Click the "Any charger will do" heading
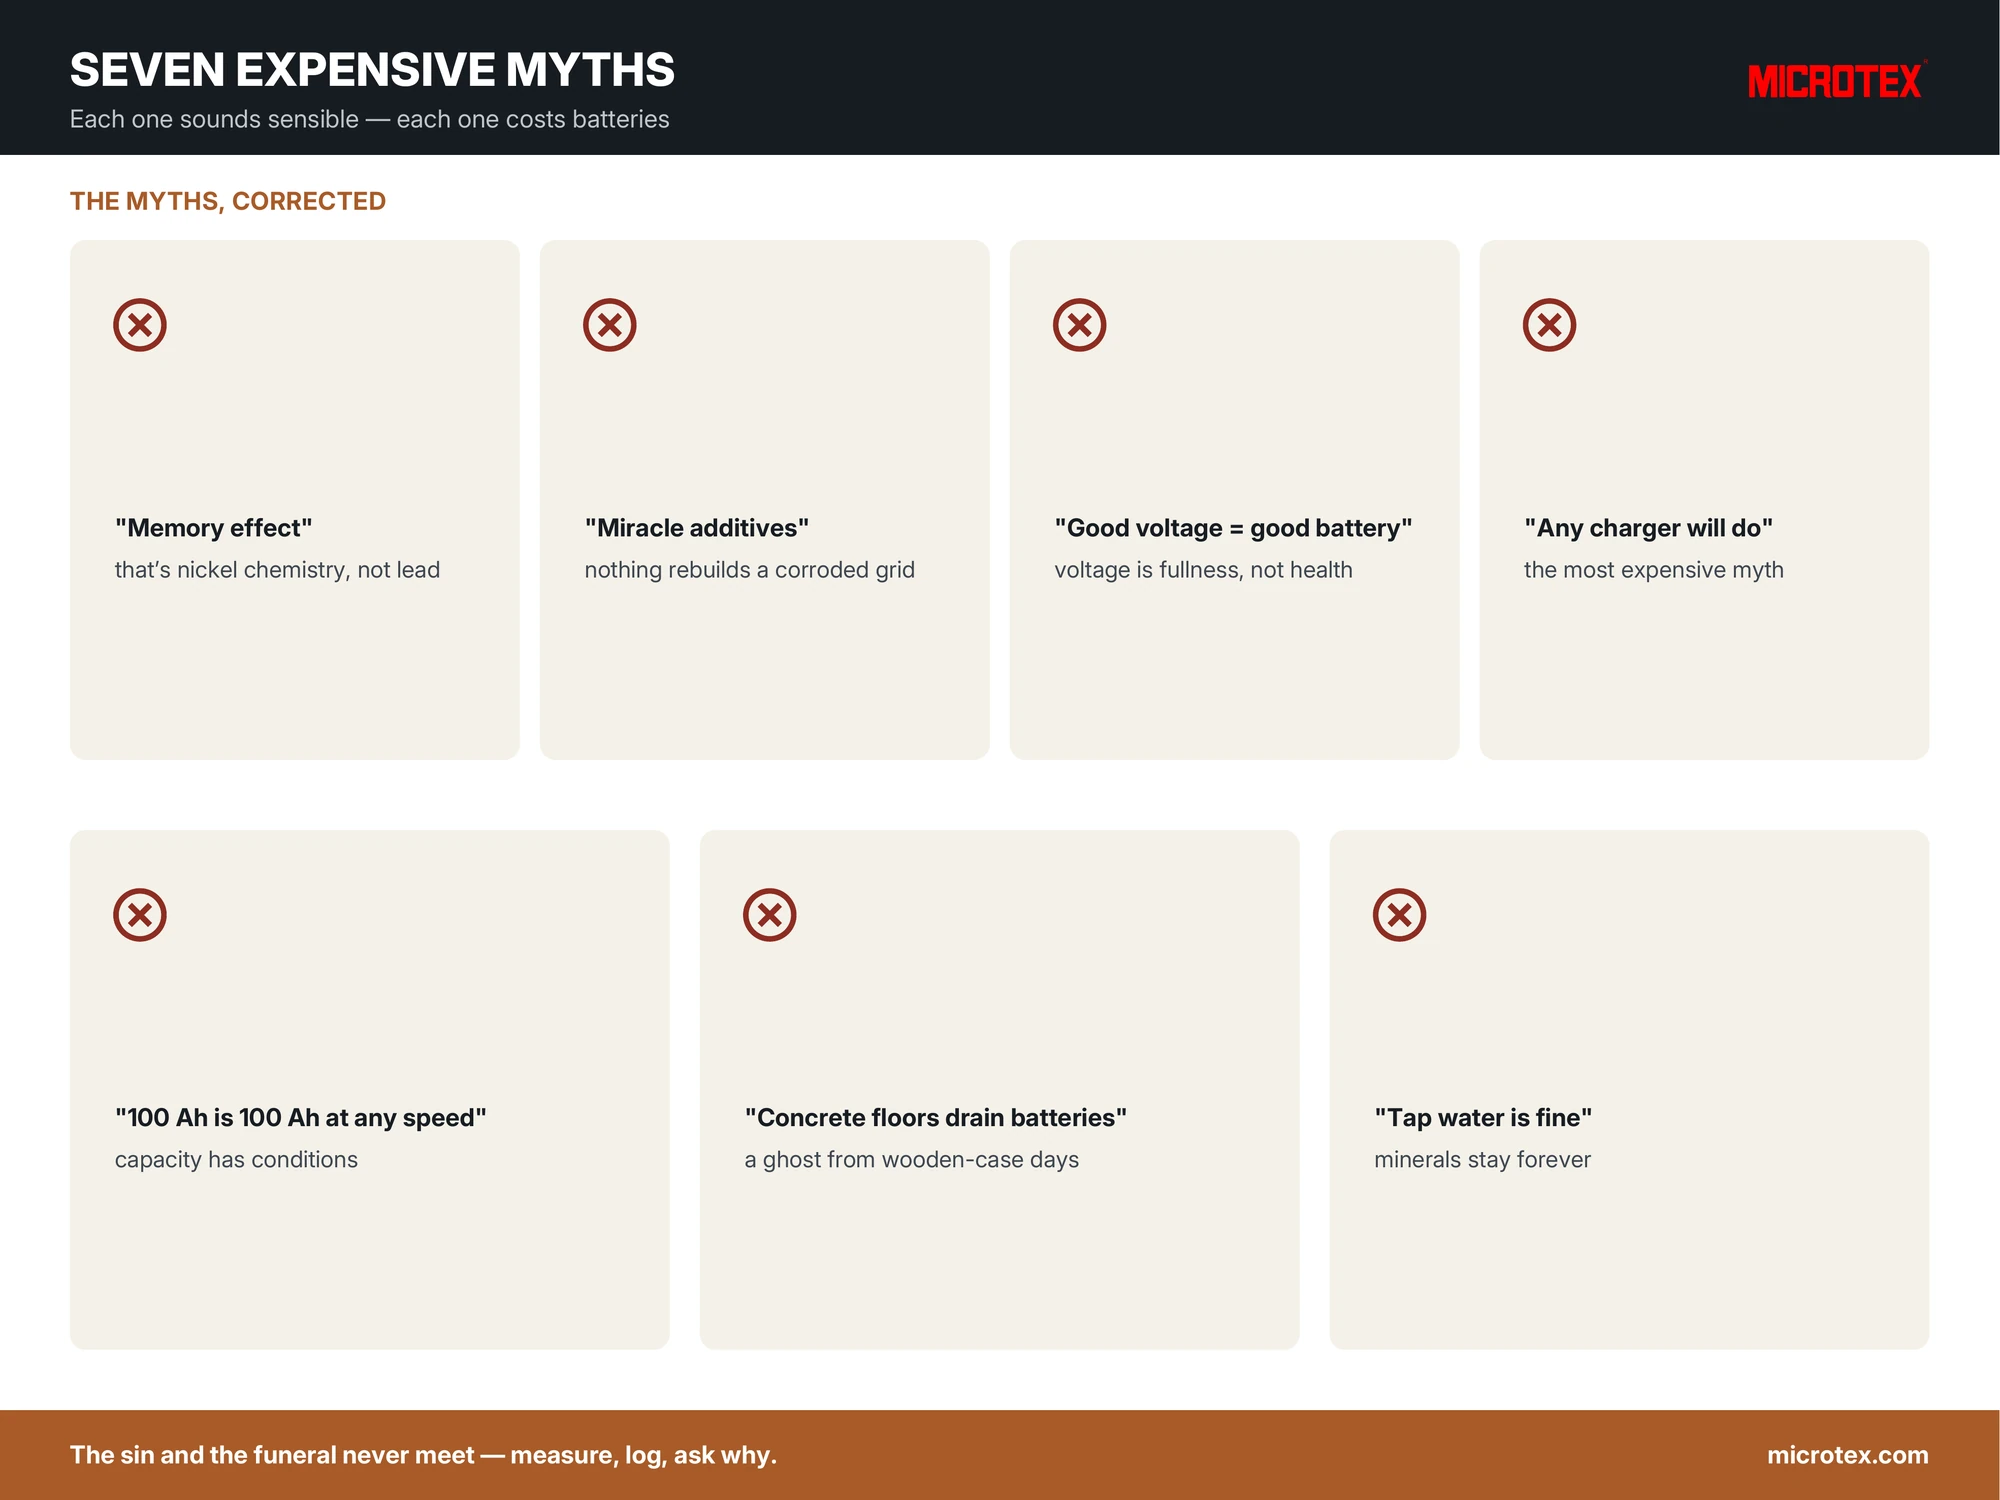Image resolution: width=2000 pixels, height=1500 pixels. click(1649, 528)
